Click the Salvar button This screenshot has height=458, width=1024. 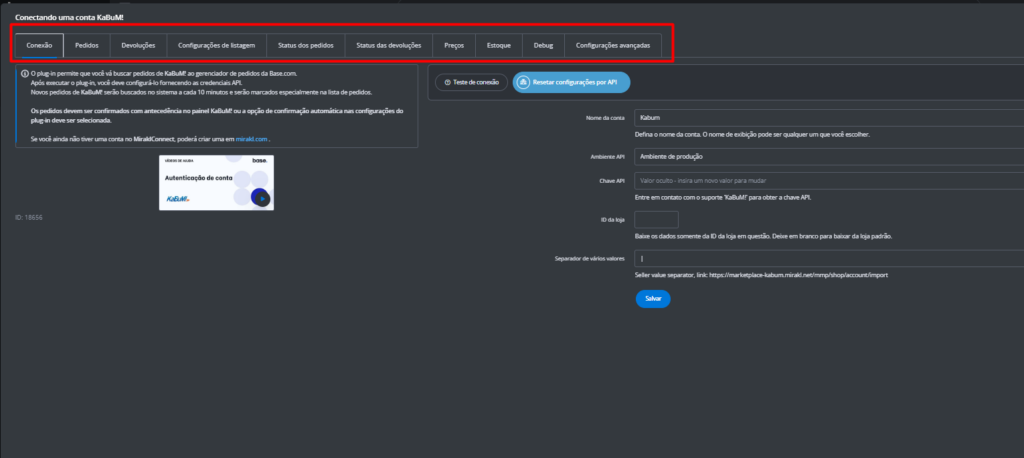[x=653, y=299]
